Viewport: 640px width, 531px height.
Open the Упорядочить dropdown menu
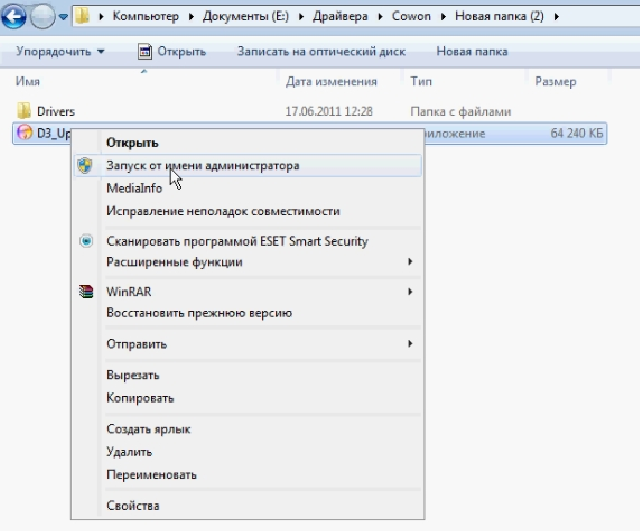[x=60, y=51]
